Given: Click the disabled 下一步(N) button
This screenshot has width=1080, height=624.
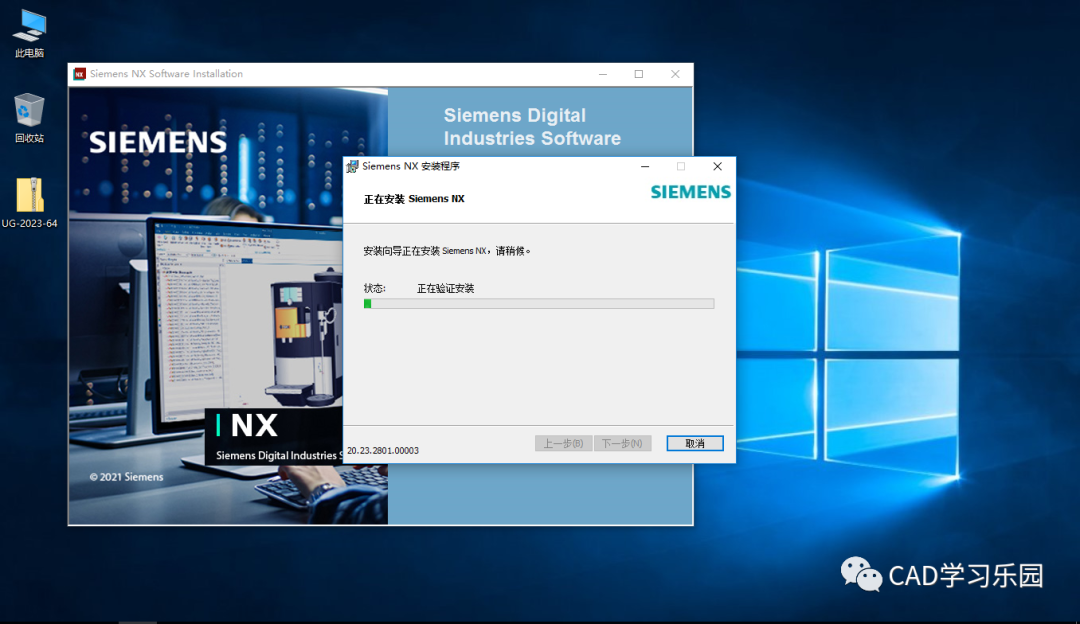Looking at the screenshot, I should 622,444.
